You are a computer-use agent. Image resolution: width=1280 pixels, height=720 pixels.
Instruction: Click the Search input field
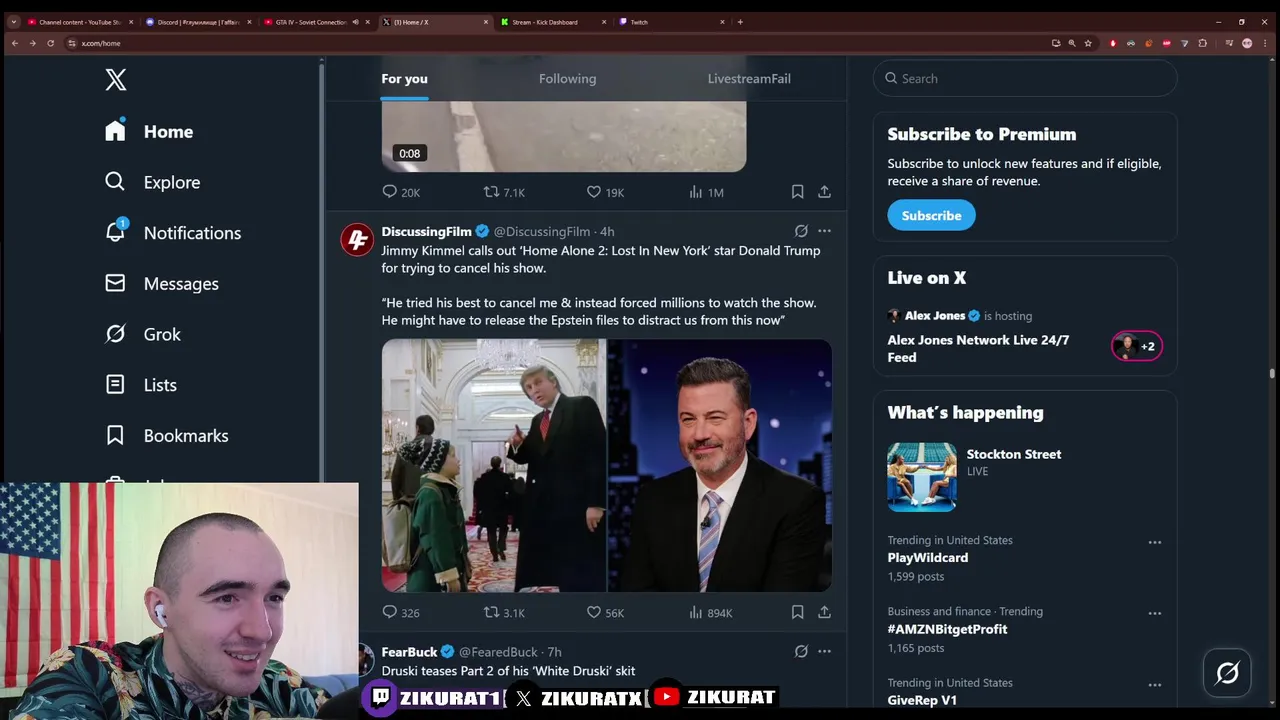tap(1025, 78)
